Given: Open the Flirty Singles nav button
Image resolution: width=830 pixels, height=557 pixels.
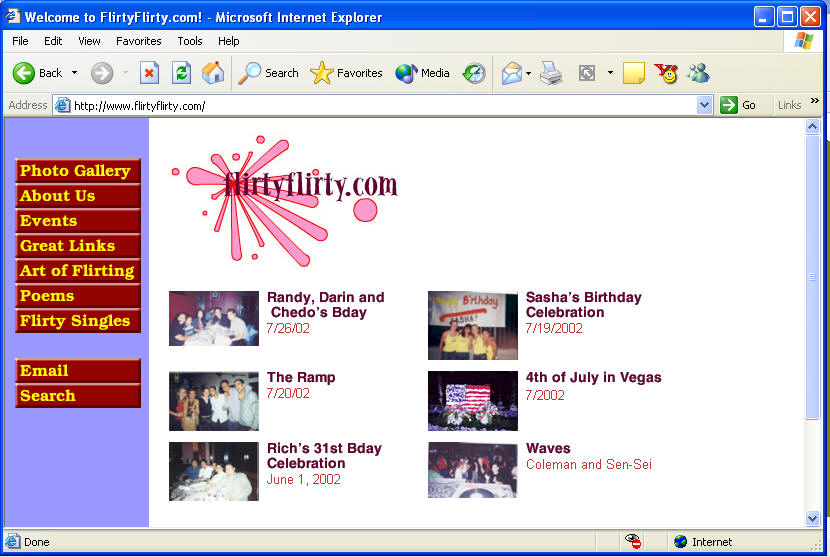Looking at the screenshot, I should click(x=78, y=320).
